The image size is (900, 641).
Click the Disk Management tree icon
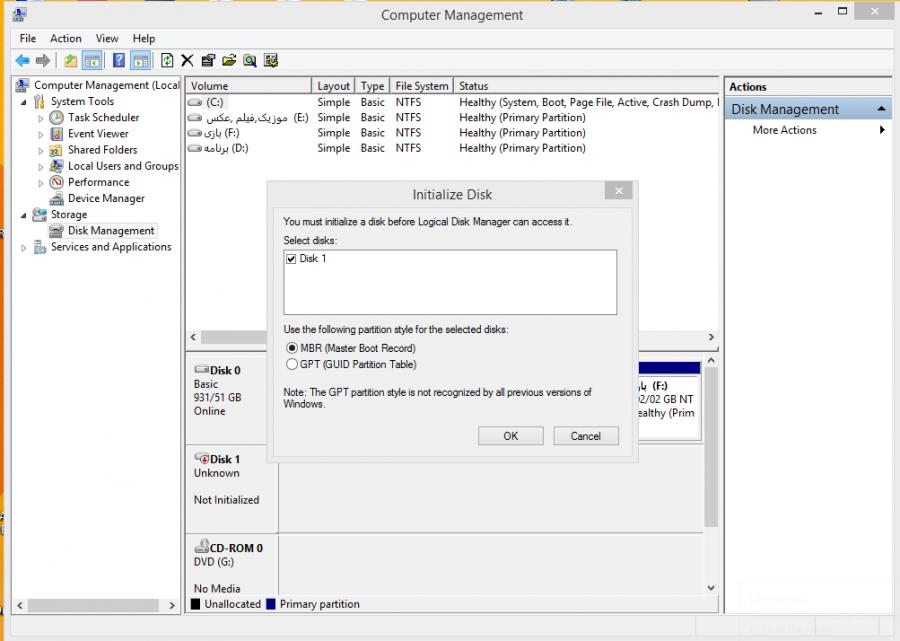point(56,231)
